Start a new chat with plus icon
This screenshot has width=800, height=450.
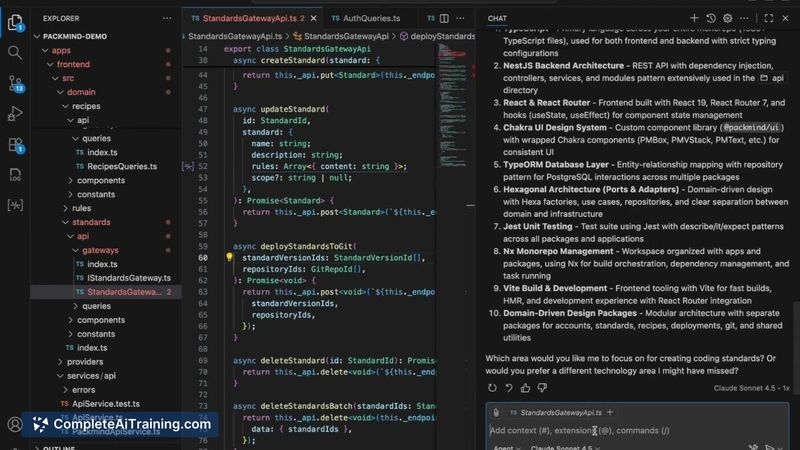tap(694, 18)
